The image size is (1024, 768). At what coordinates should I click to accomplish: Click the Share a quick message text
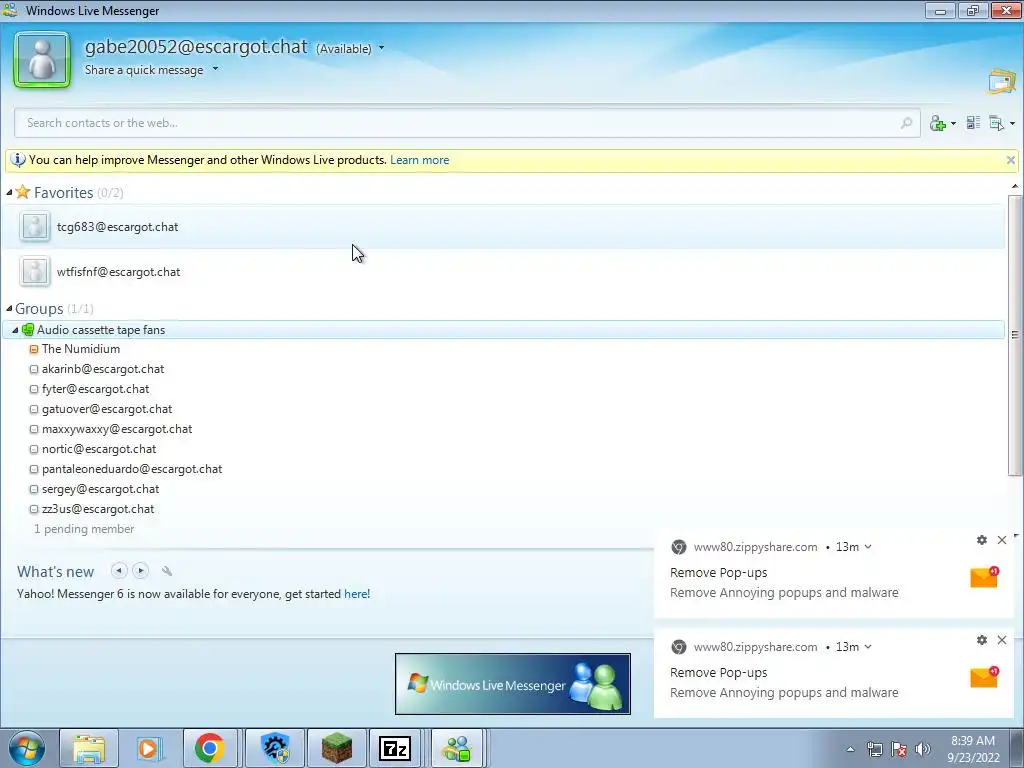tap(144, 70)
